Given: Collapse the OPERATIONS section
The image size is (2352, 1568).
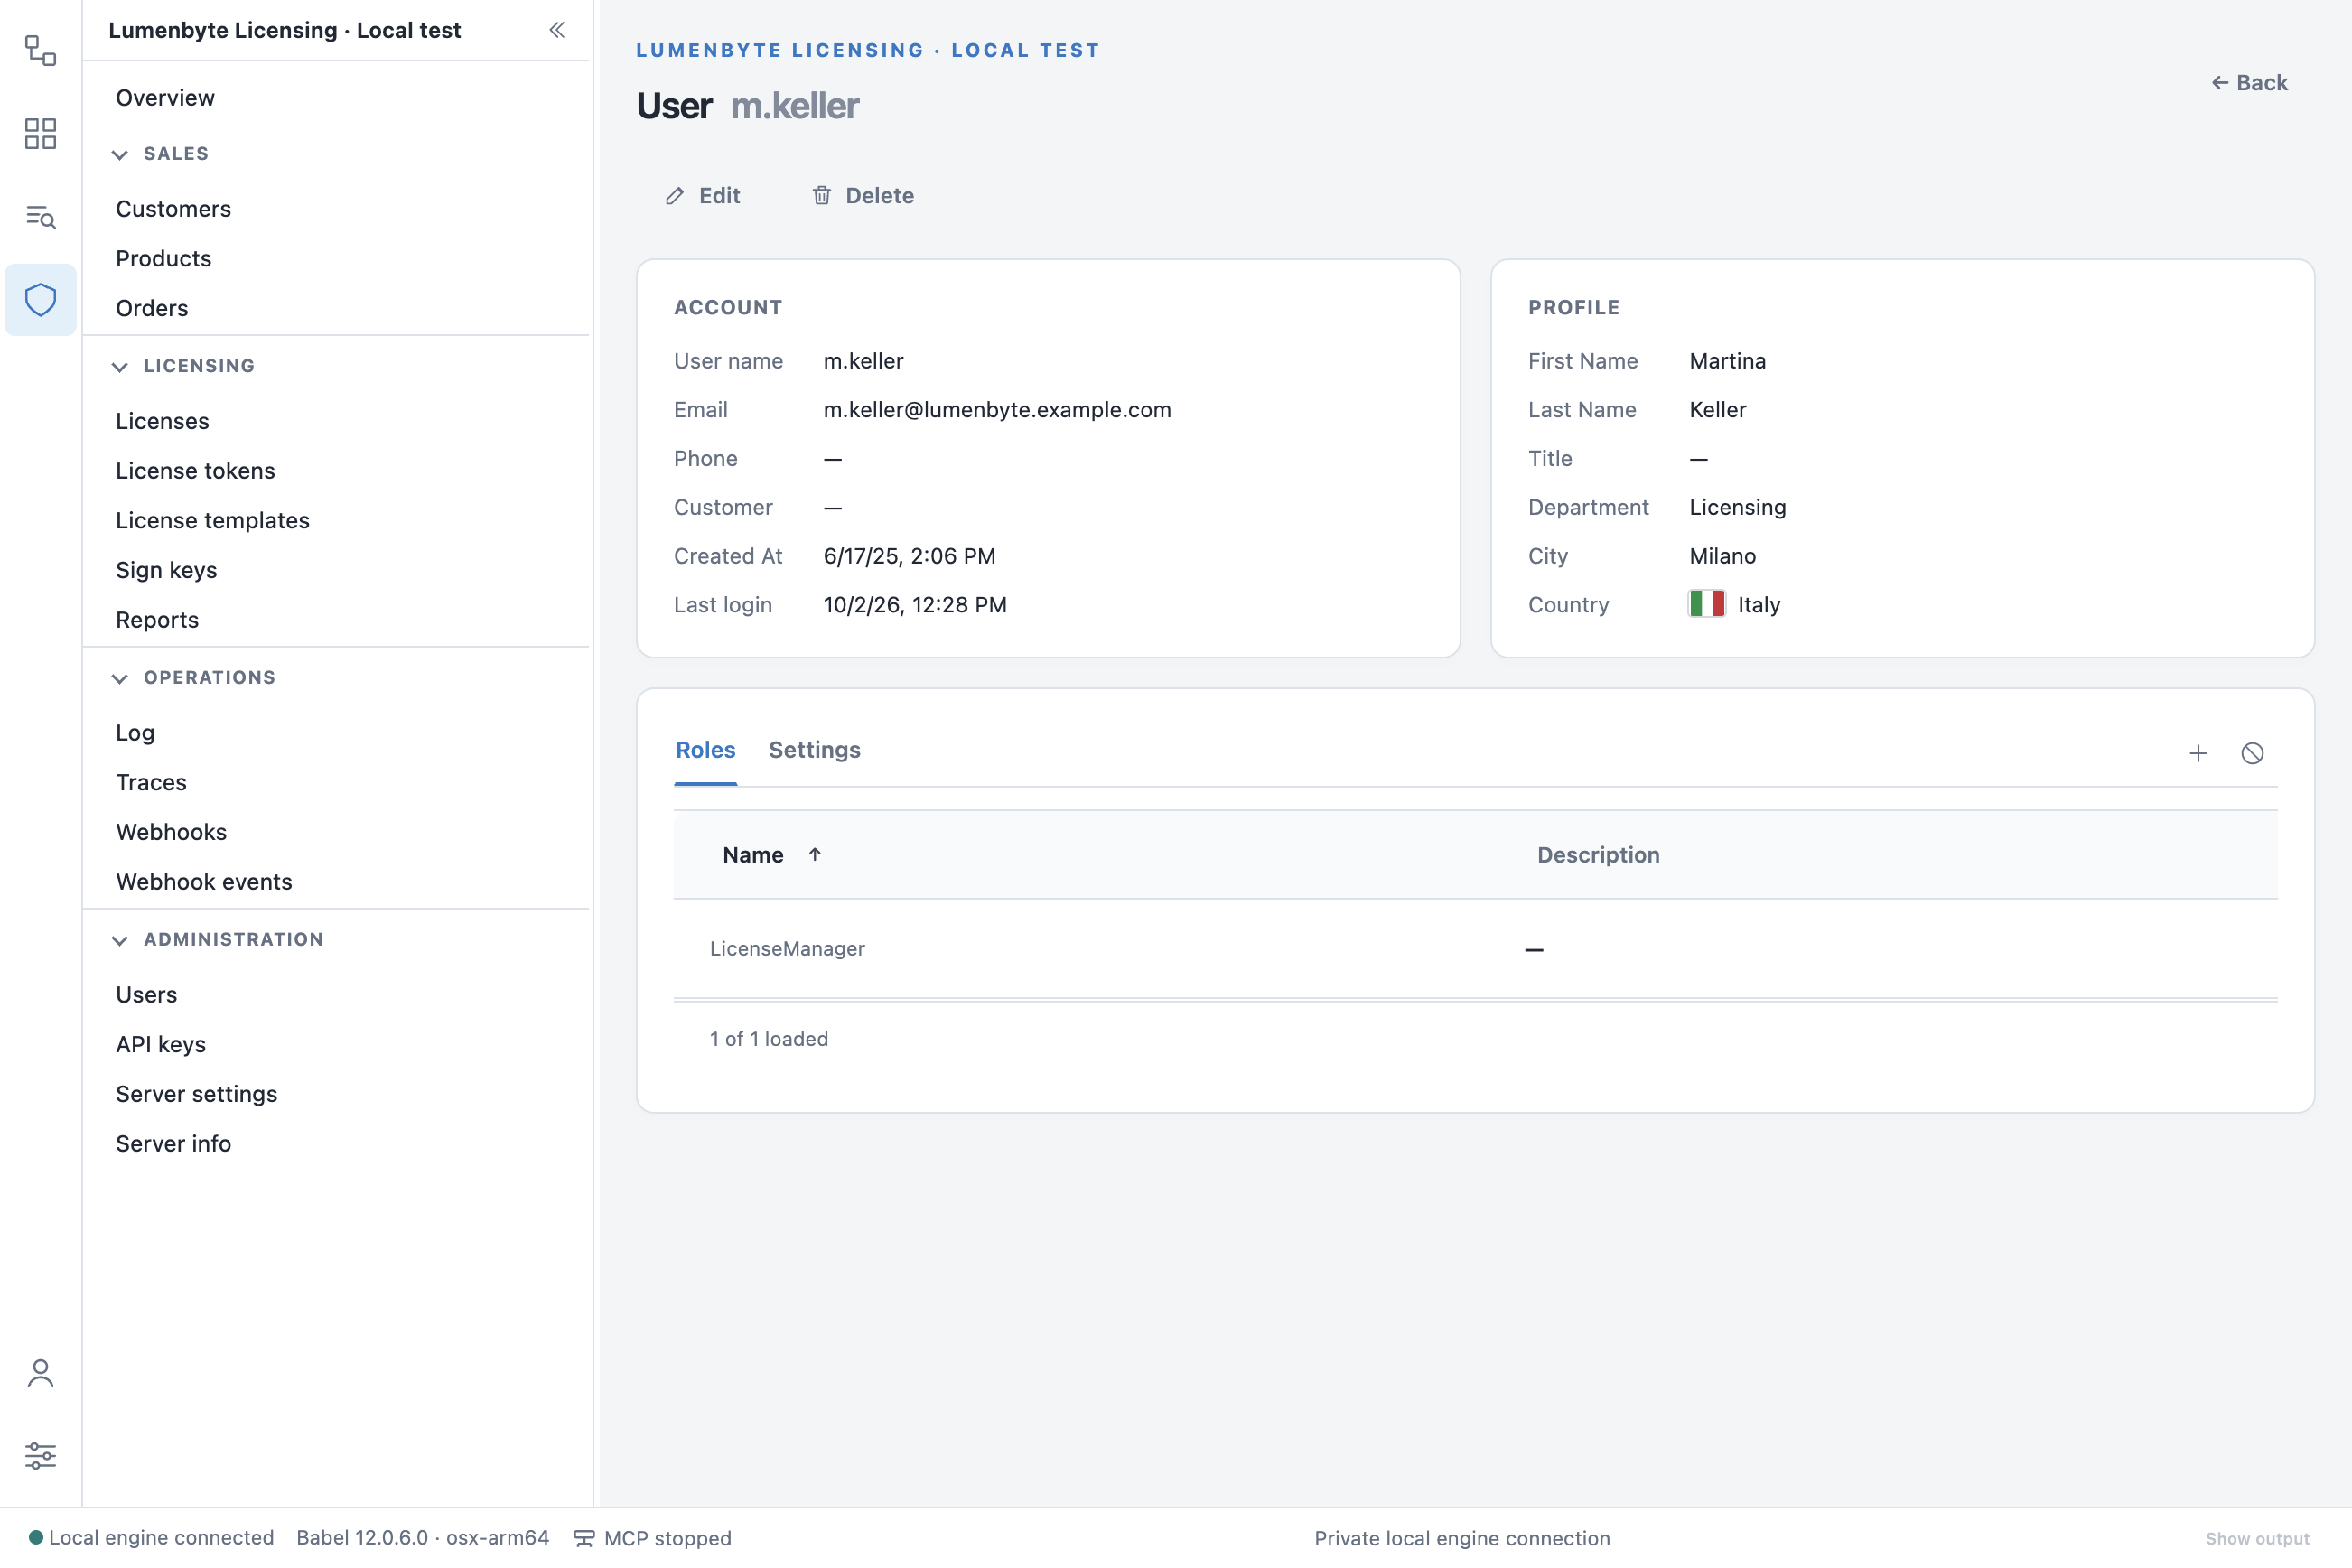Looking at the screenshot, I should tap(119, 678).
